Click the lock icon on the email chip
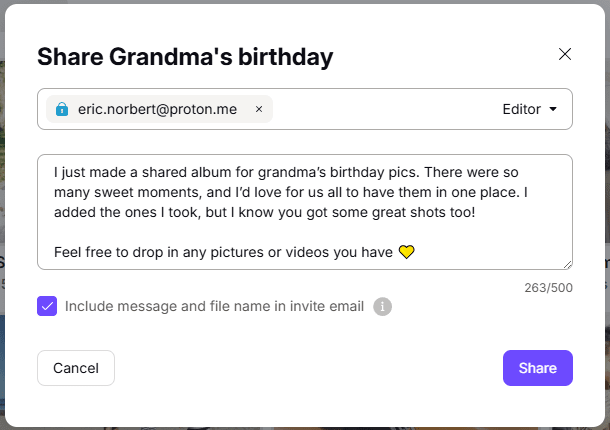 [x=62, y=109]
